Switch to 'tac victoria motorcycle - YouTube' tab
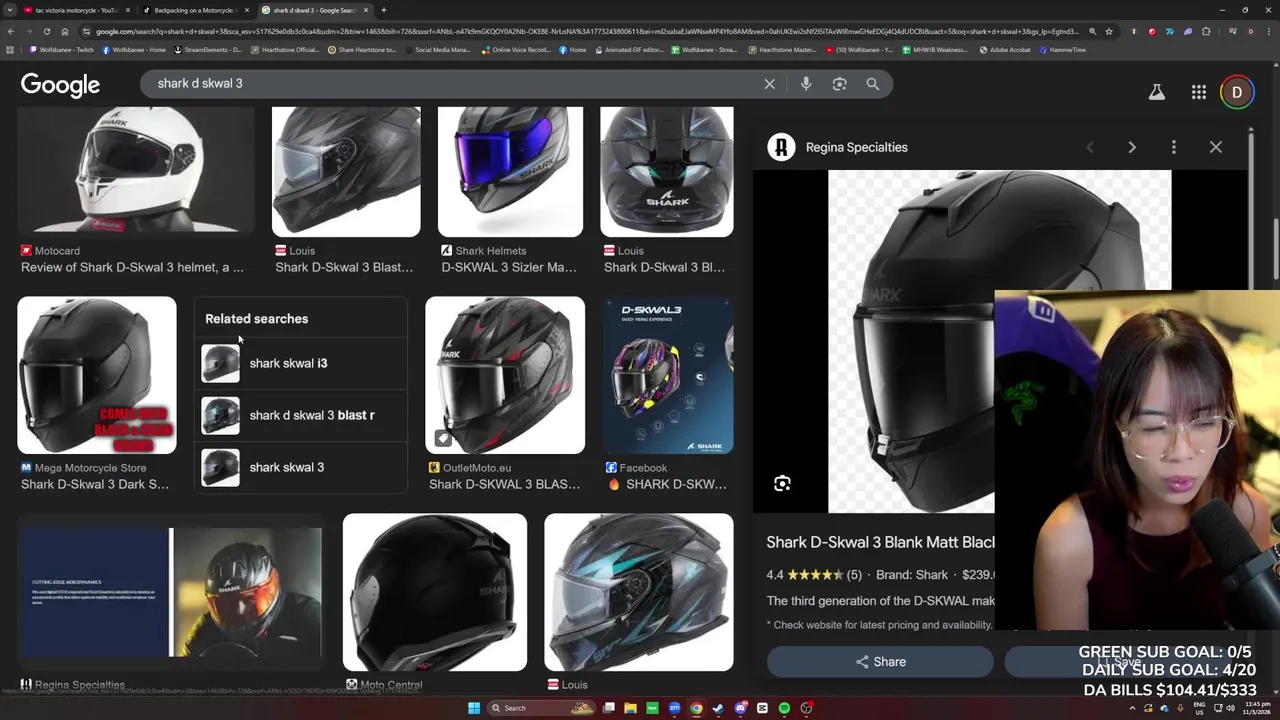 tap(75, 10)
